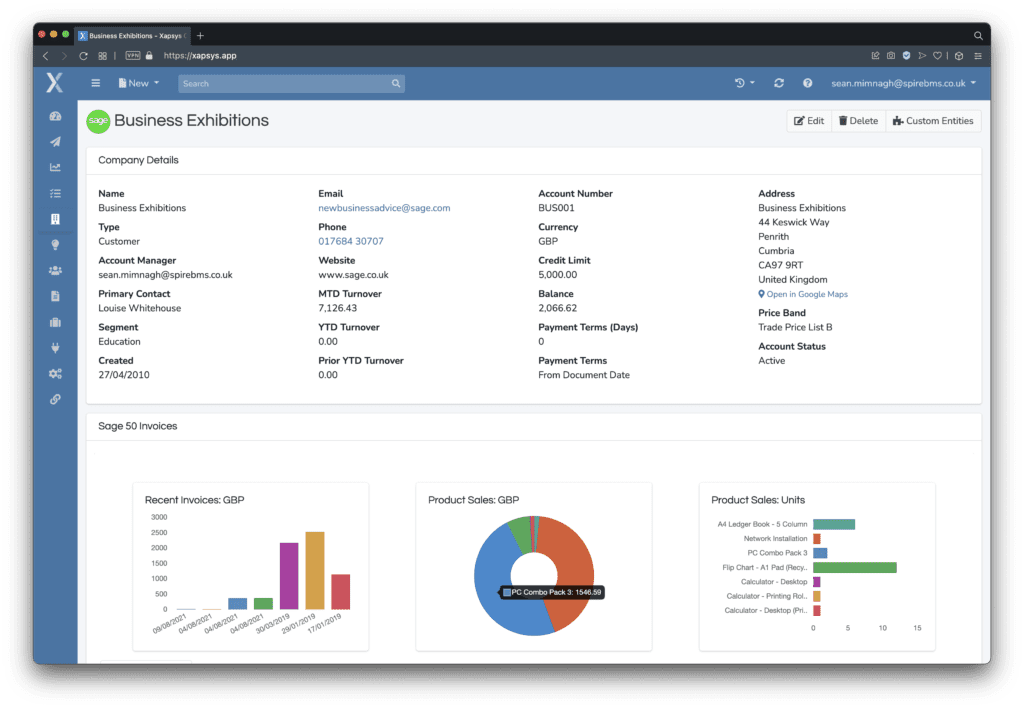Image resolution: width=1024 pixels, height=708 pixels.
Task: Click the teal A4 Ledger Book units bar
Action: pos(834,524)
